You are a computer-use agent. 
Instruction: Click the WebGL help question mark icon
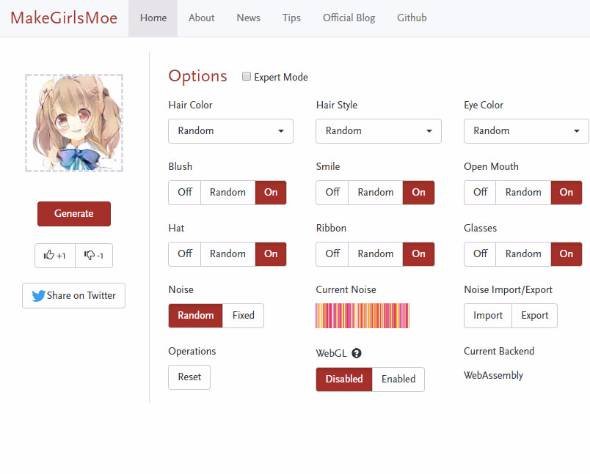pyautogui.click(x=356, y=353)
